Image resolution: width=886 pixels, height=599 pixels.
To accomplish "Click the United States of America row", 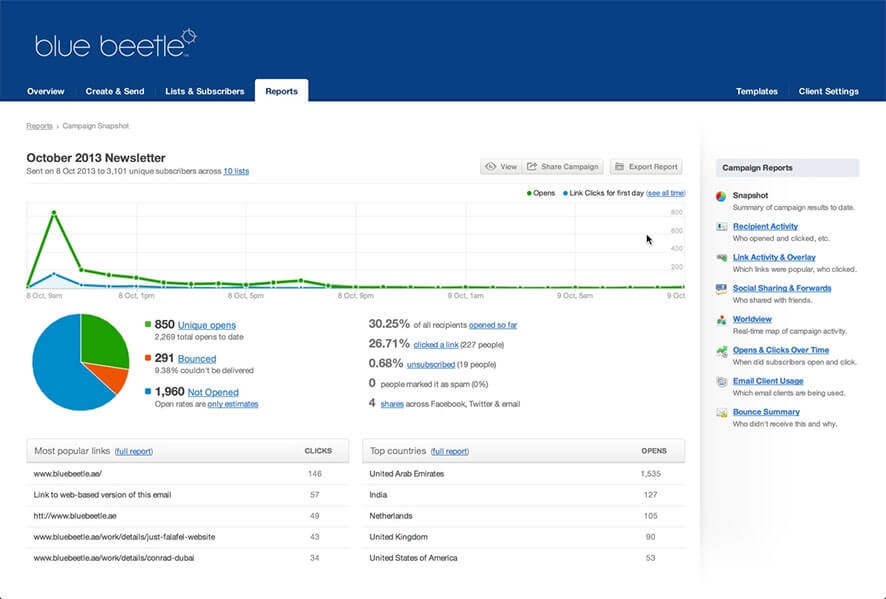I will click(x=524, y=558).
